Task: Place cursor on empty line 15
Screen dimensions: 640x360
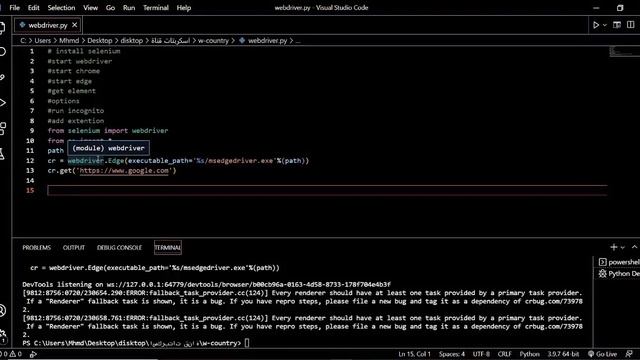Action: point(327,190)
